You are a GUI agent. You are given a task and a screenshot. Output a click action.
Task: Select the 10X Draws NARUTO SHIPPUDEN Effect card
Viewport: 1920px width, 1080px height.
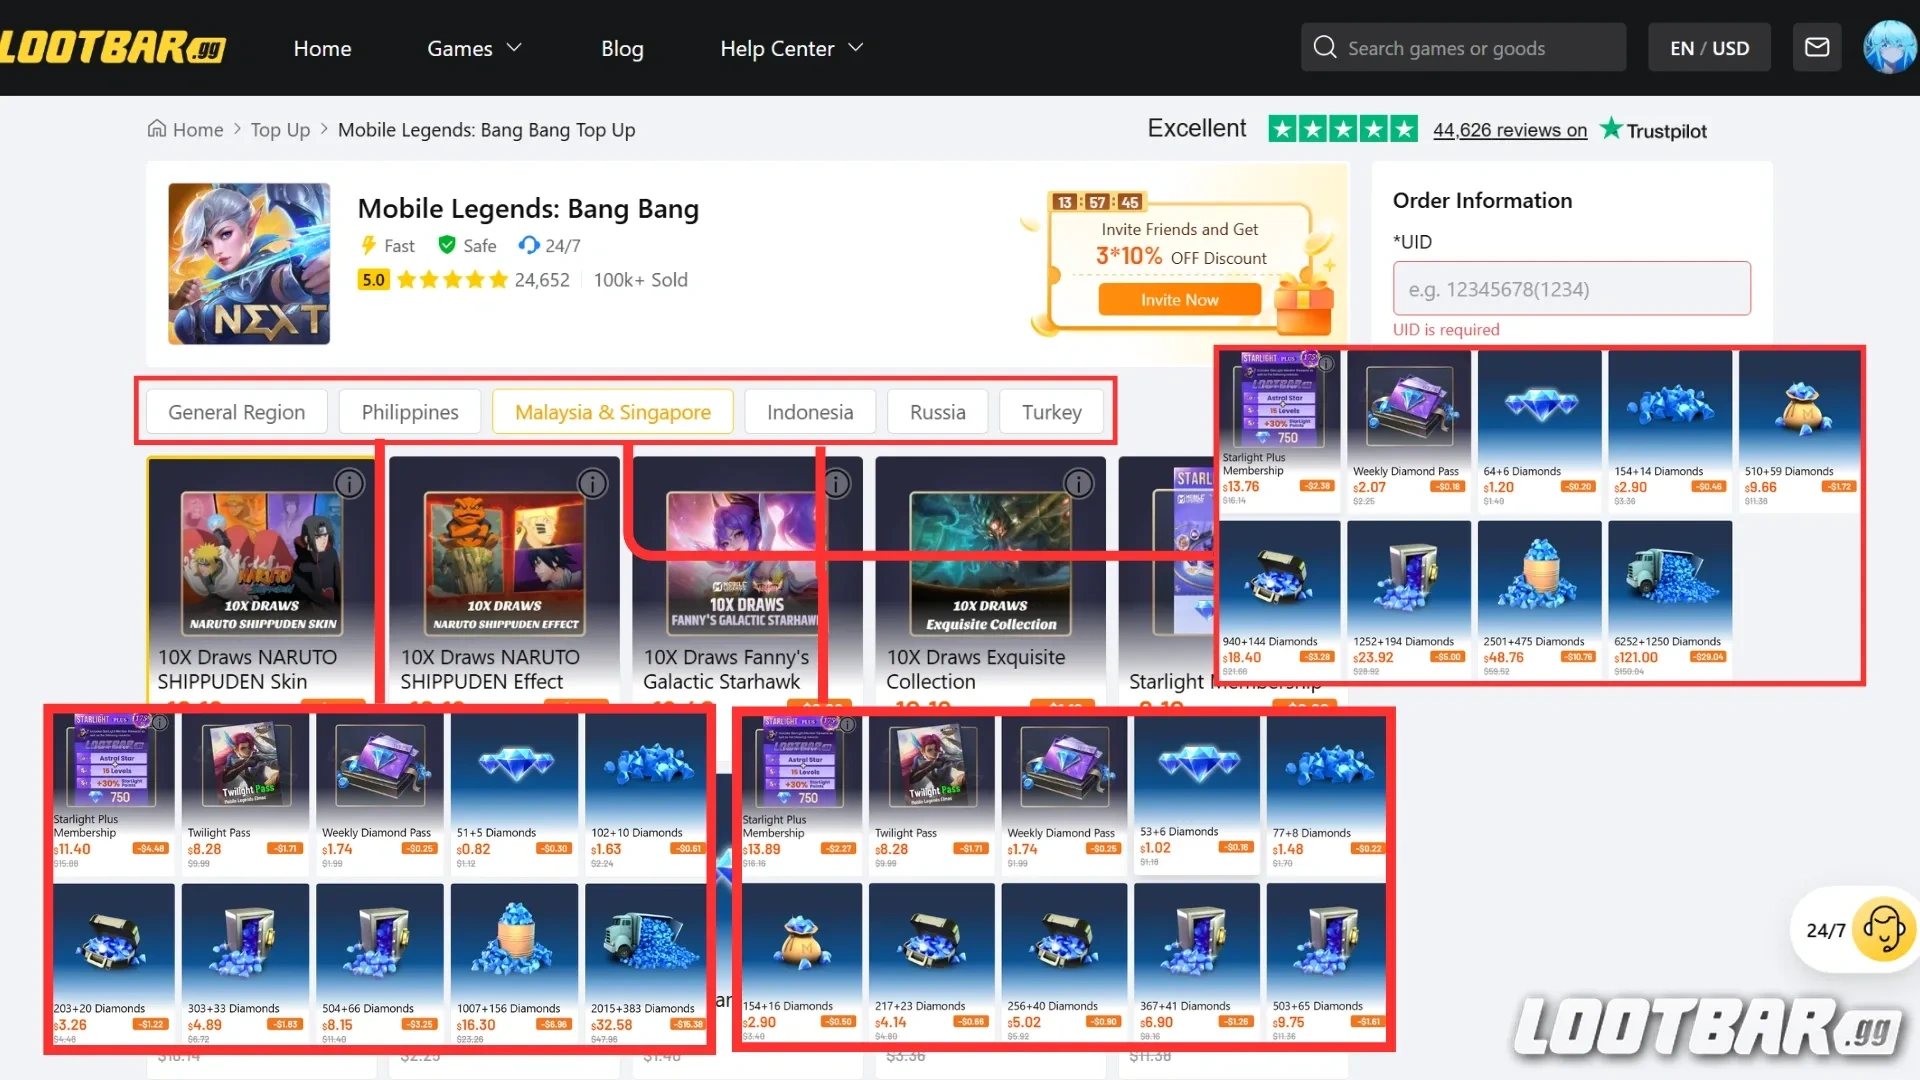(x=504, y=580)
